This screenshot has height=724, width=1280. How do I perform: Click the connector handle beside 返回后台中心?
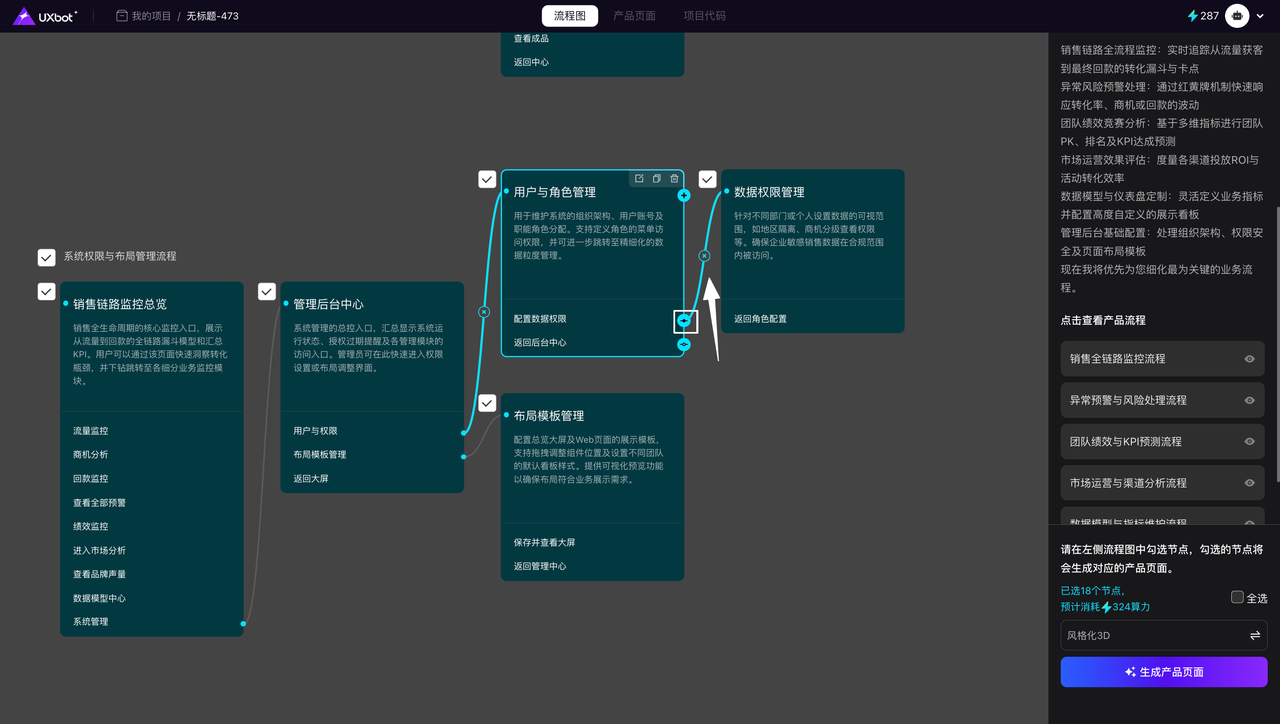pyautogui.click(x=684, y=344)
